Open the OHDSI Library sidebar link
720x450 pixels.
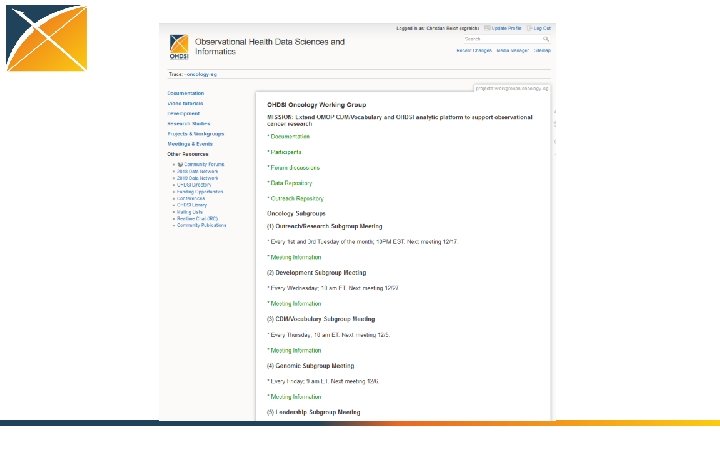point(192,205)
